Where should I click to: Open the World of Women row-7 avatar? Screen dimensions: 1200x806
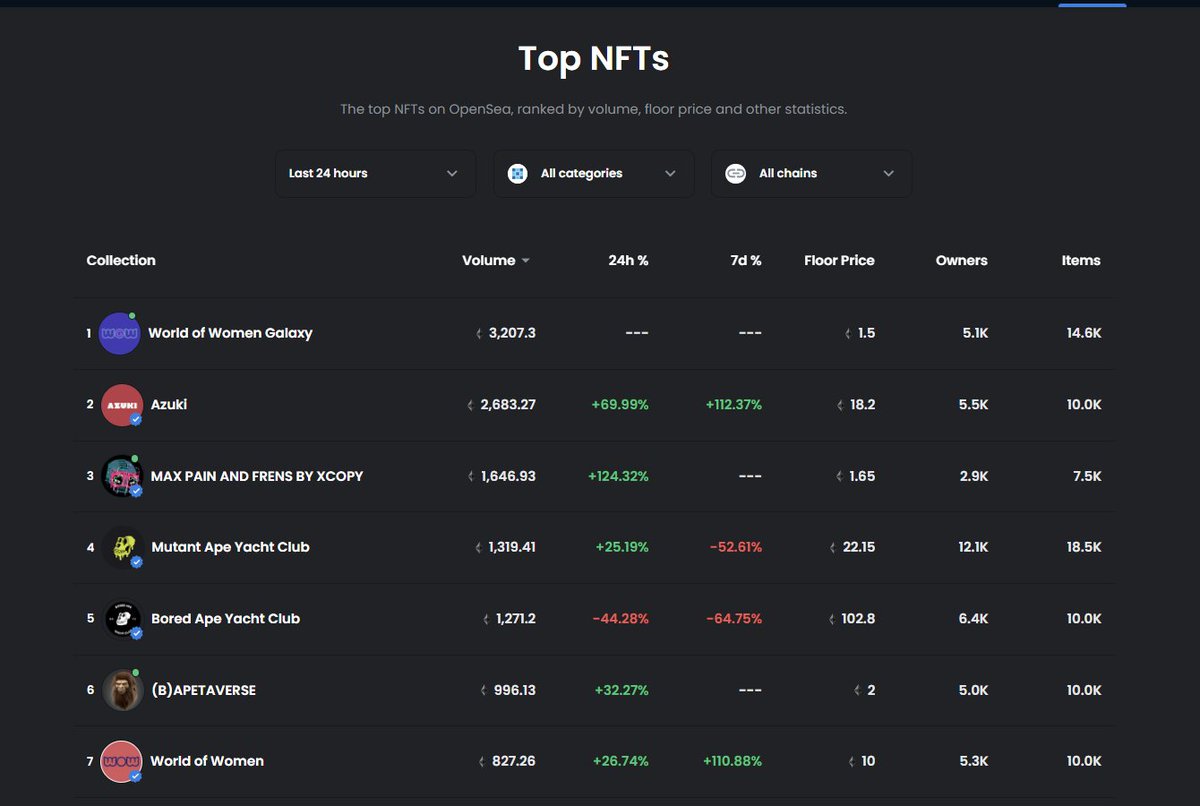click(x=122, y=761)
